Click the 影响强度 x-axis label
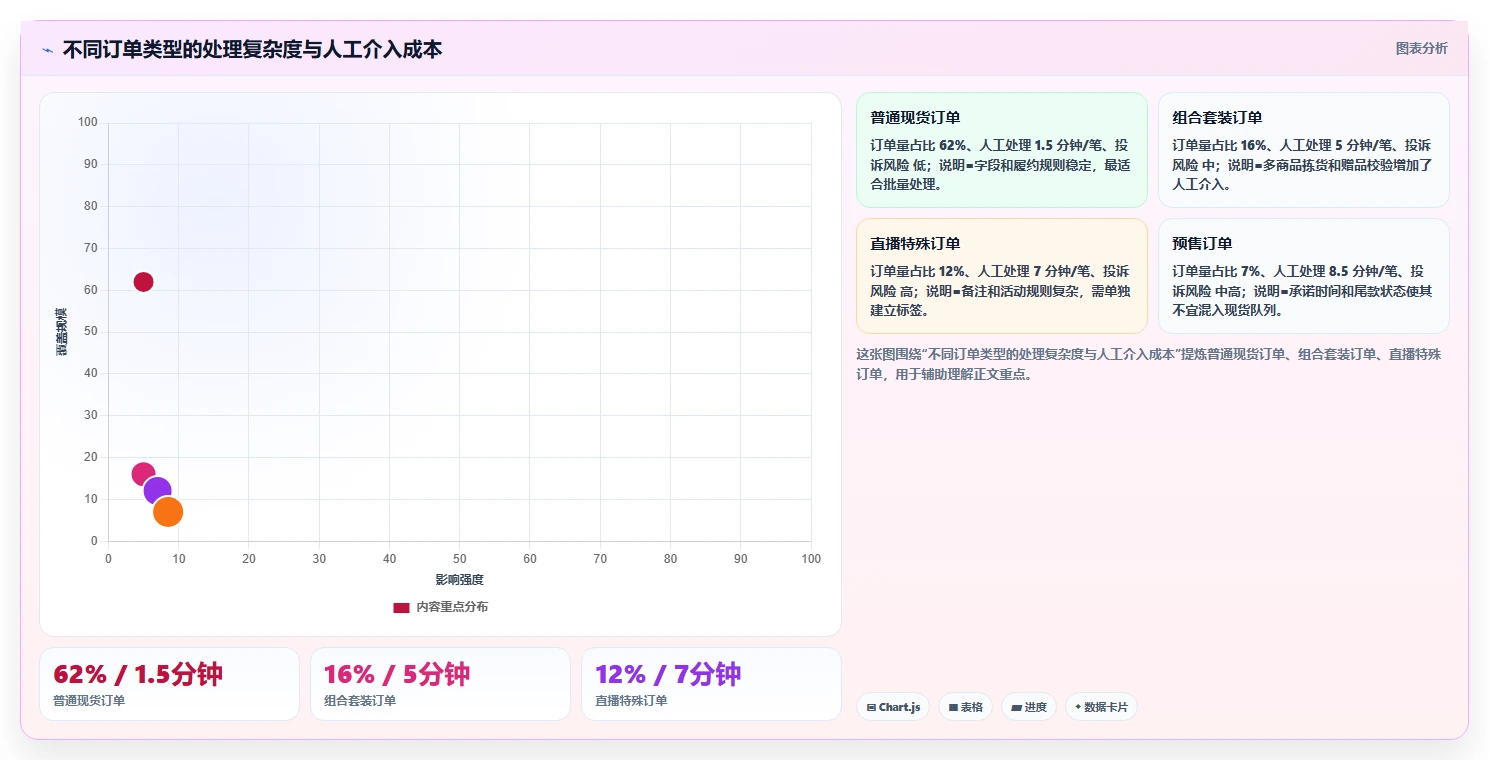 click(x=459, y=580)
